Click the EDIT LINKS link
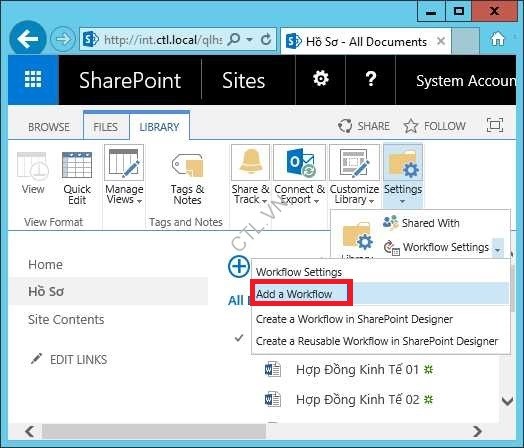524x448 pixels. 79,359
